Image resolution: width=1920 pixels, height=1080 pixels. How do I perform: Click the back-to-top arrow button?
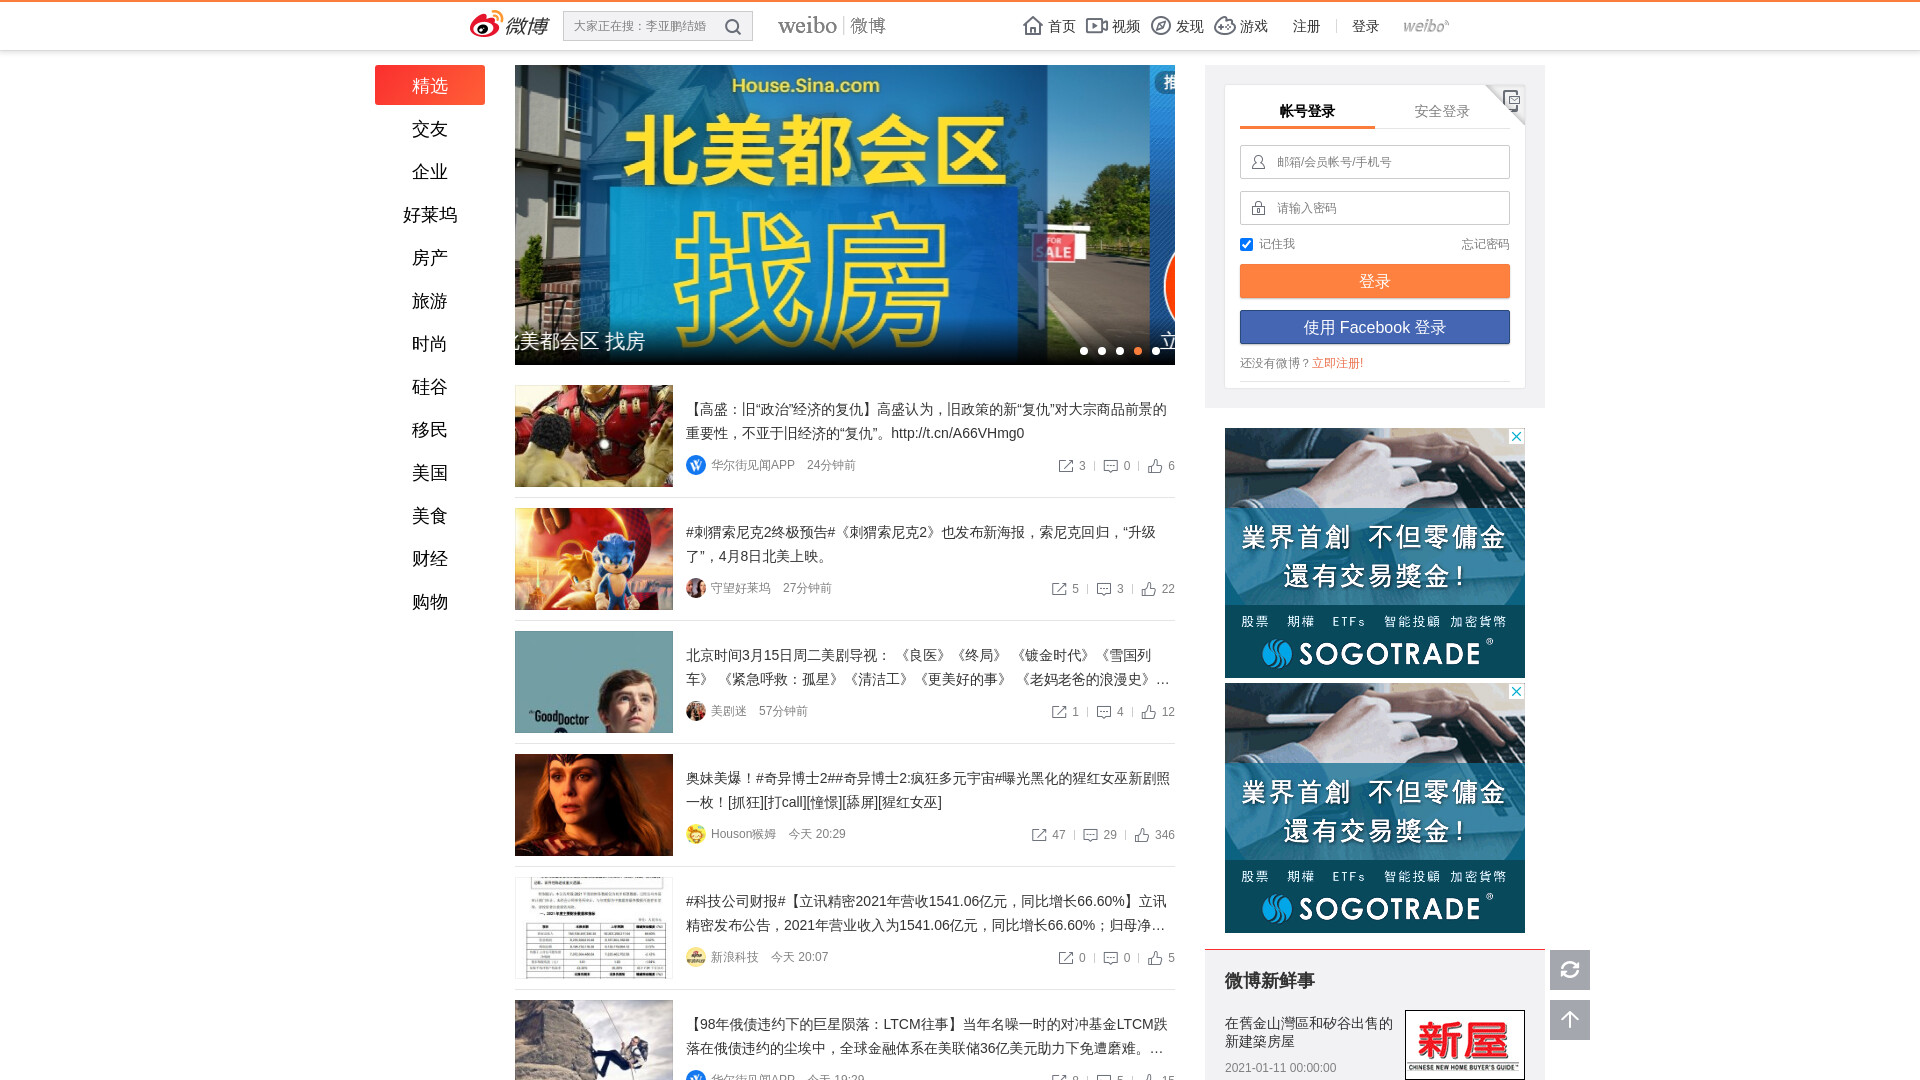click(1570, 1020)
